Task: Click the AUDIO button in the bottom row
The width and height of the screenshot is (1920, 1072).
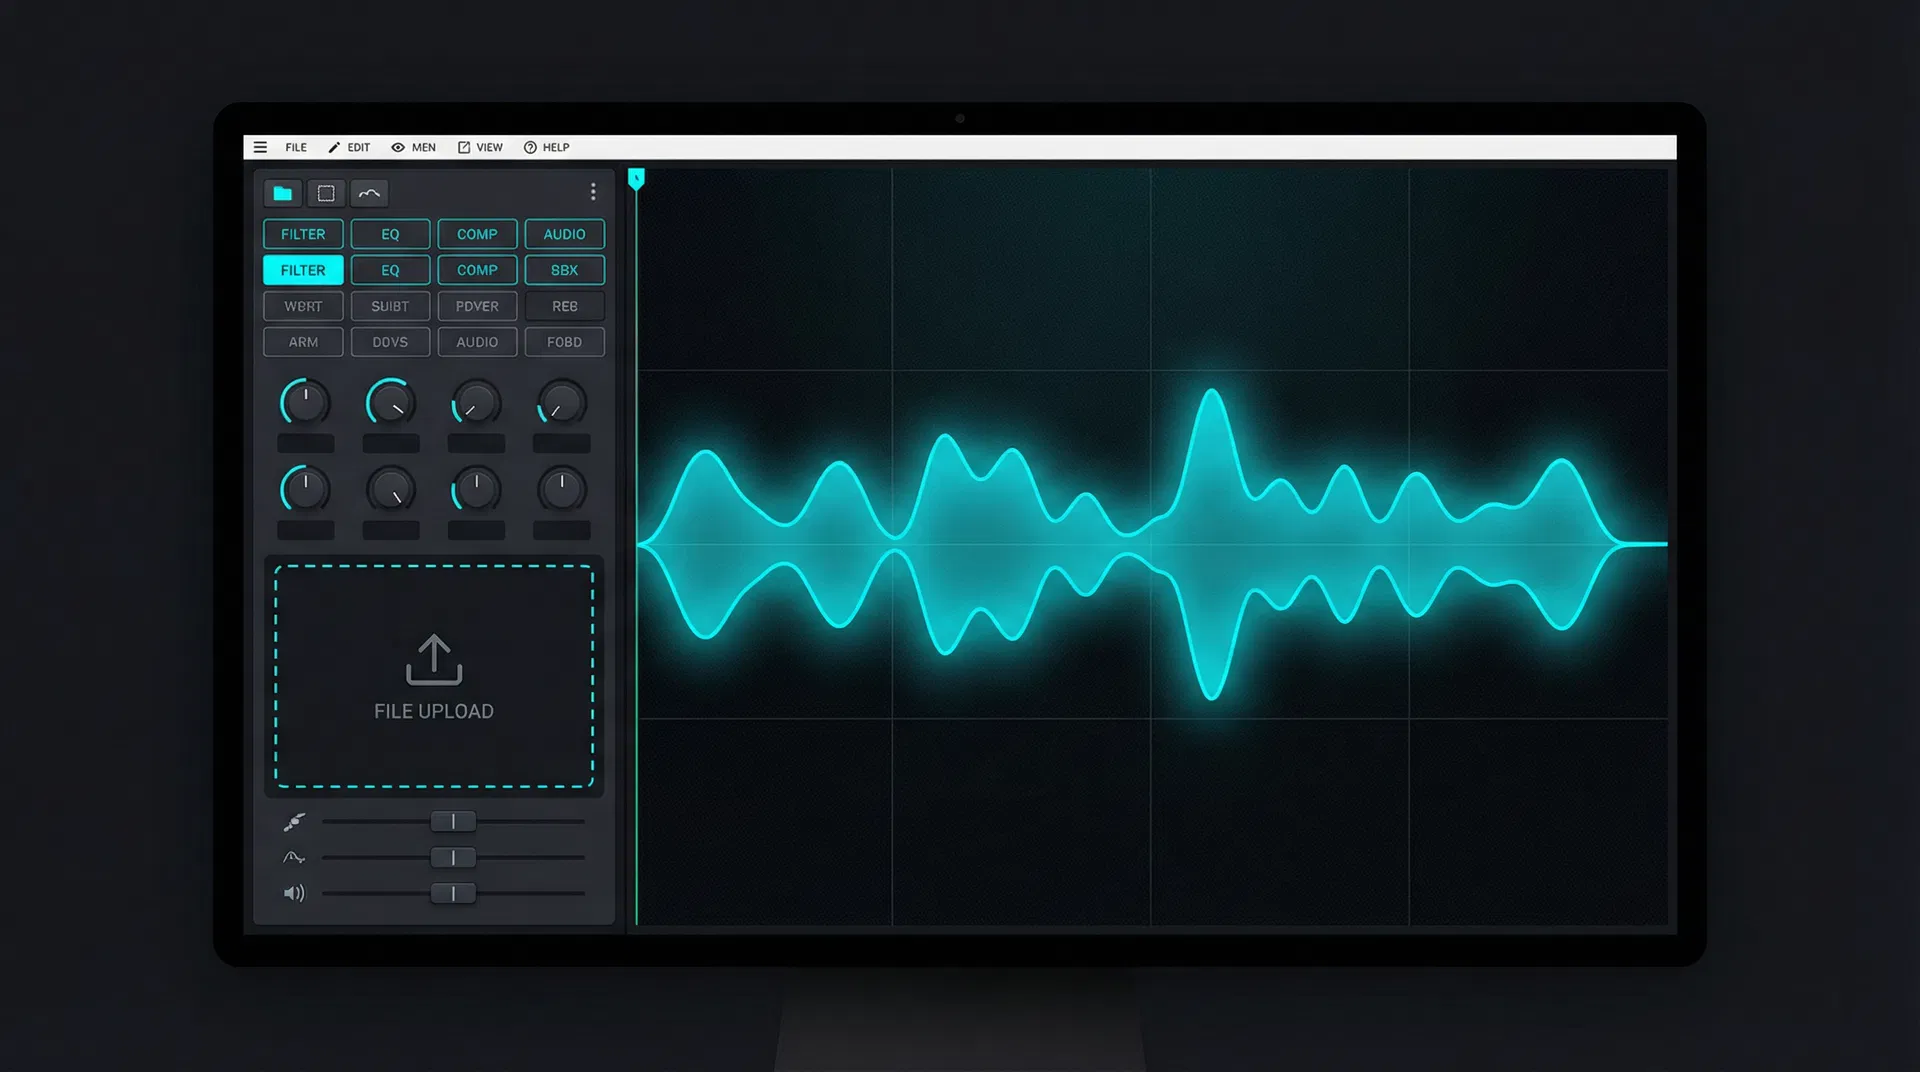Action: (477, 342)
